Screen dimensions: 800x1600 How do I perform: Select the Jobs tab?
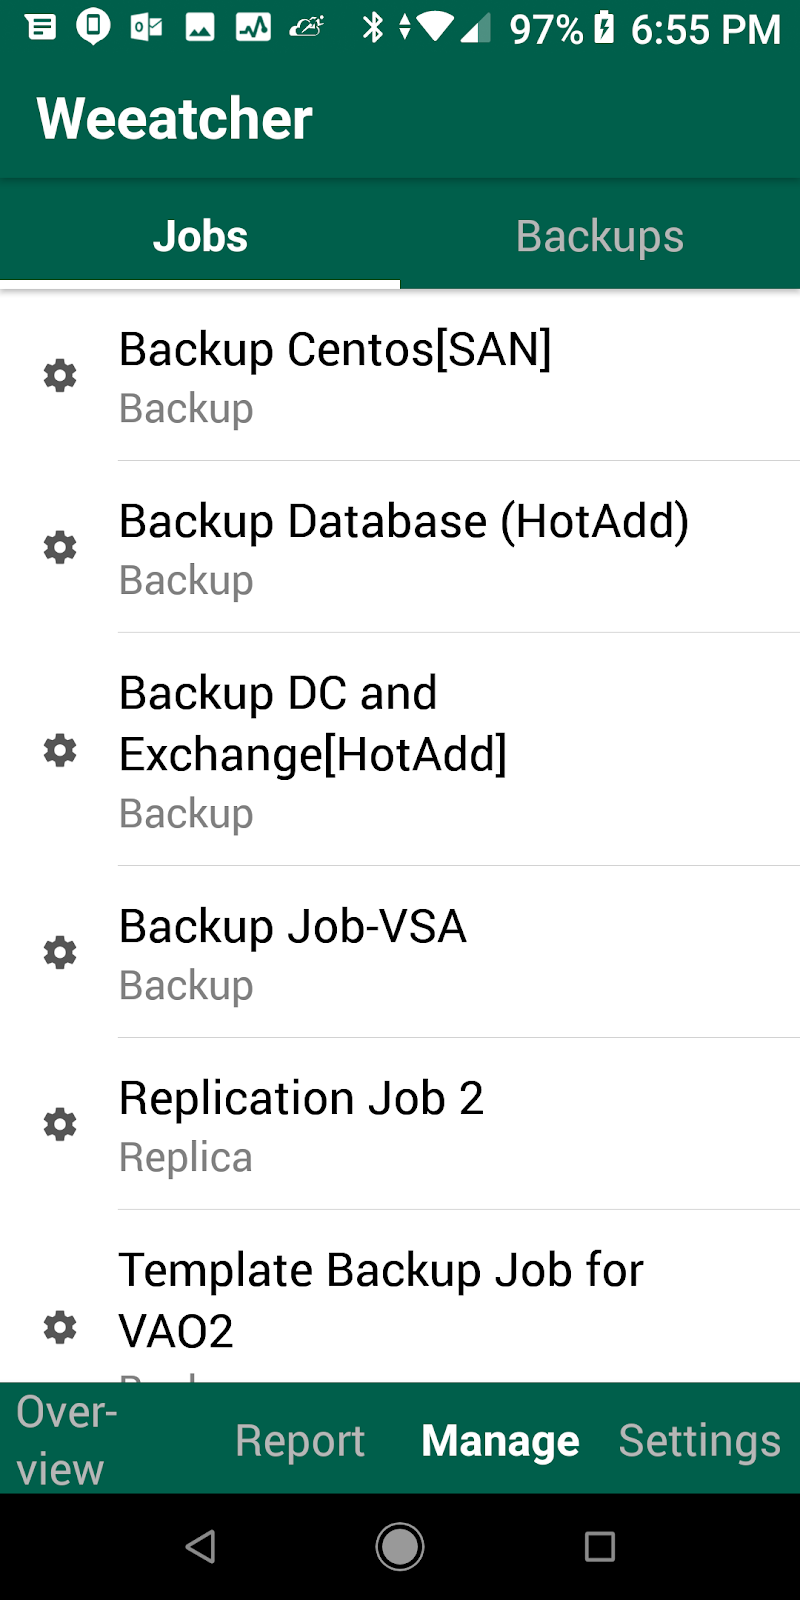tap(200, 237)
